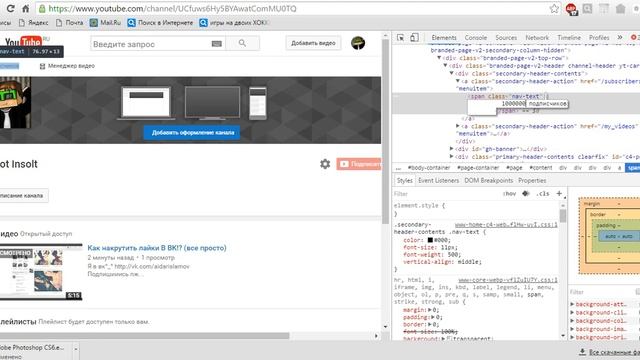The width and height of the screenshot is (640, 360).
Task: Click the Яндекс bookmark
Action: coord(34,22)
